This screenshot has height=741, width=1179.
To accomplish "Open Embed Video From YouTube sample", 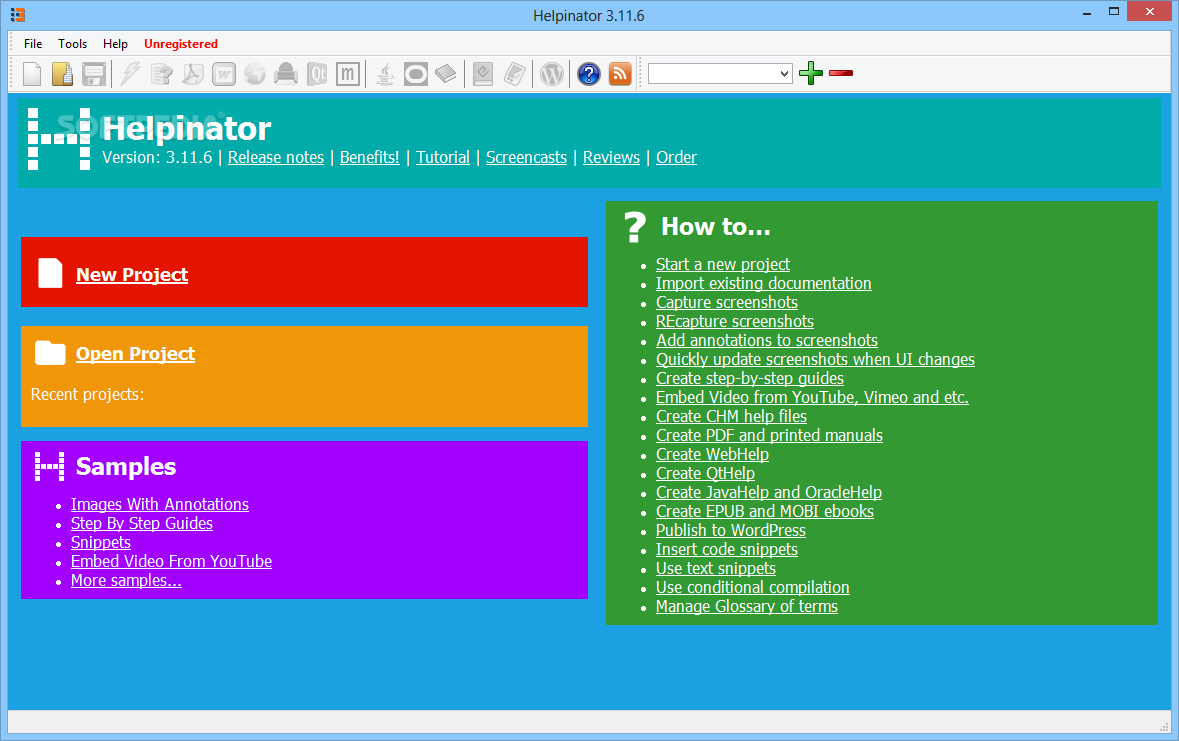I will pyautogui.click(x=171, y=561).
